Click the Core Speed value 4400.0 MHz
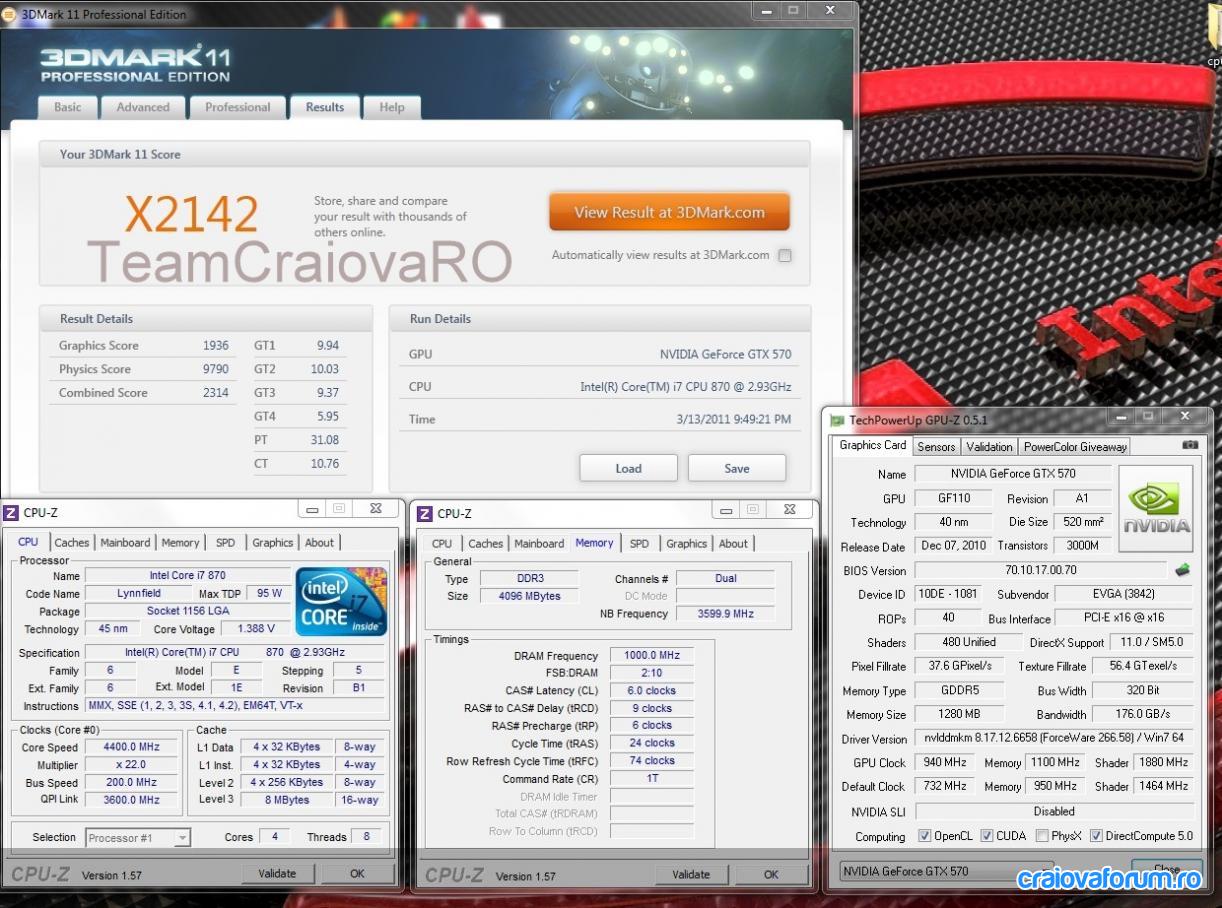Screen dimensions: 1222x908 coord(133,747)
